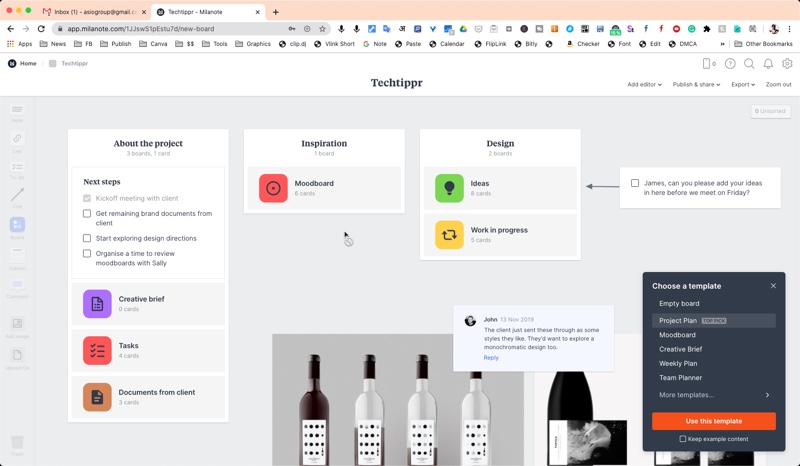Check Get remaining brand documents from client
Screen dimensions: 800x466
click(87, 213)
